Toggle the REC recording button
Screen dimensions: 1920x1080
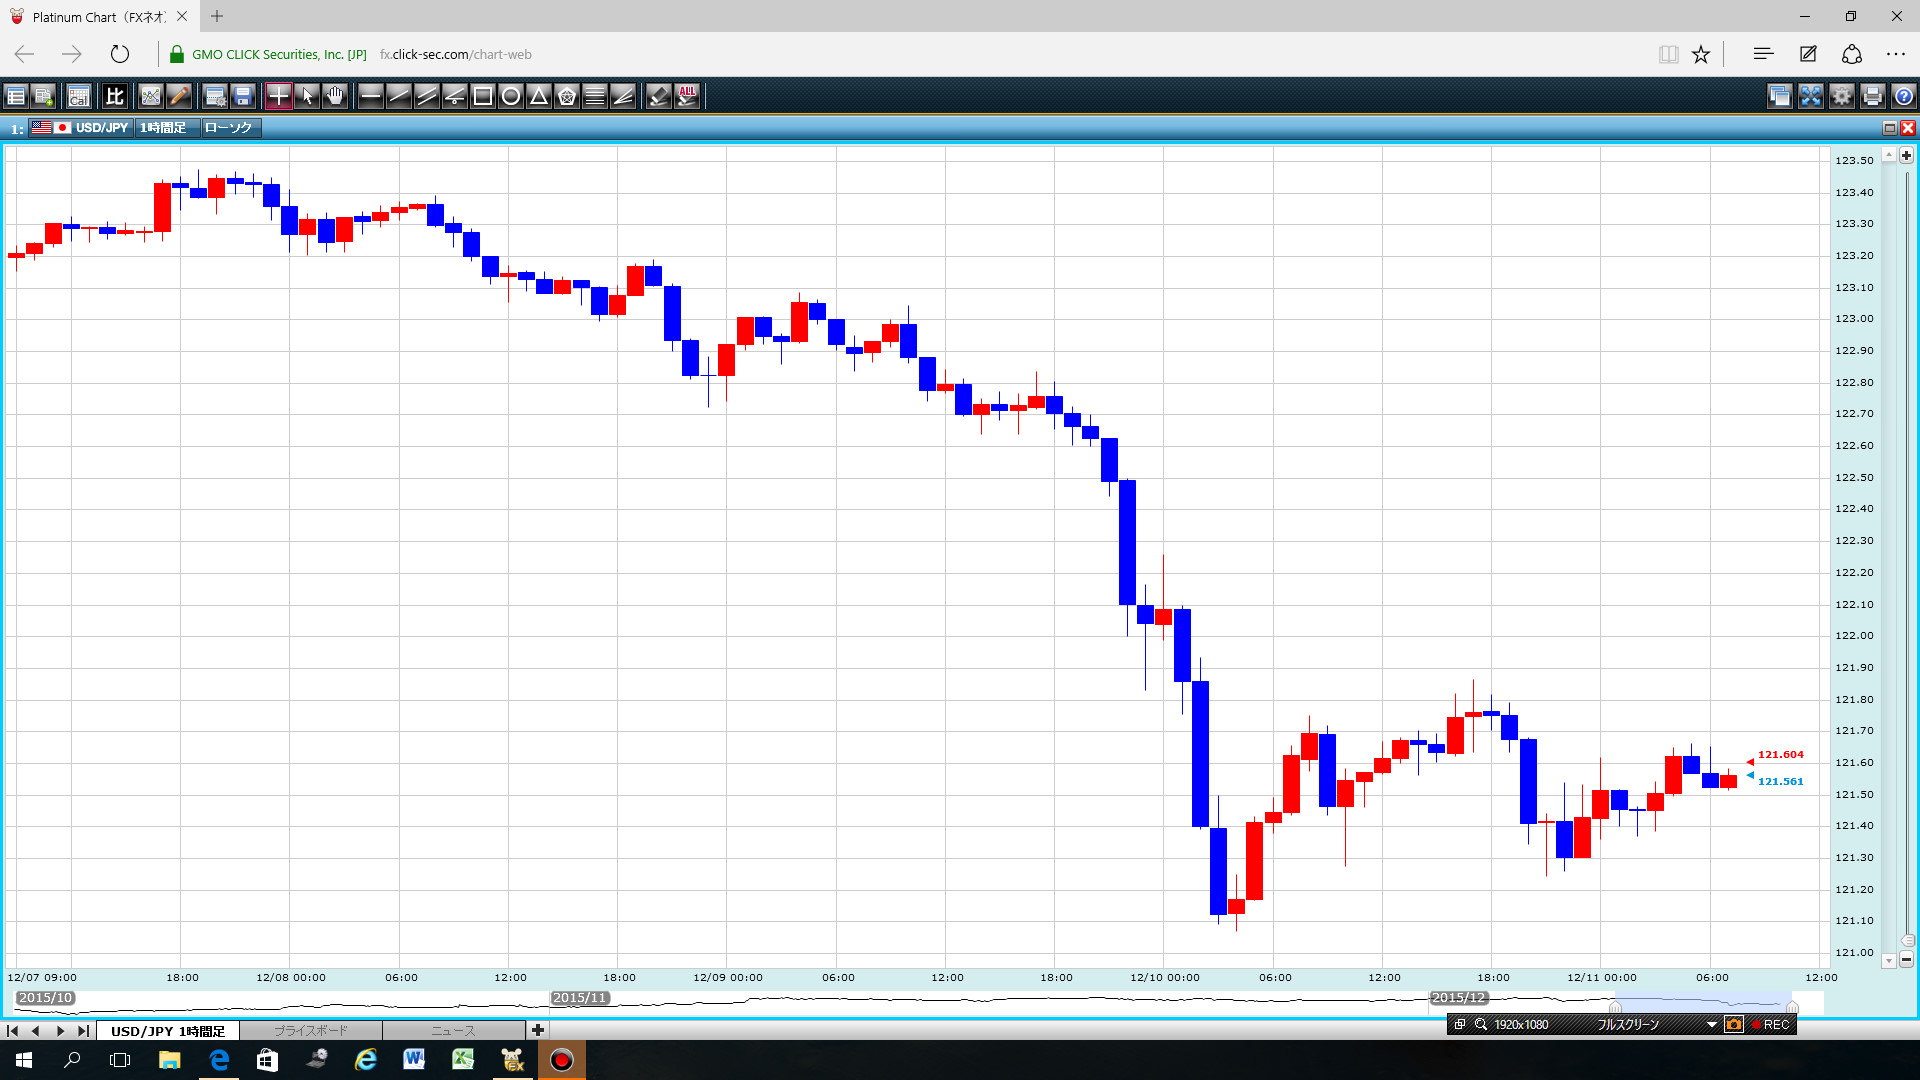point(1770,1024)
